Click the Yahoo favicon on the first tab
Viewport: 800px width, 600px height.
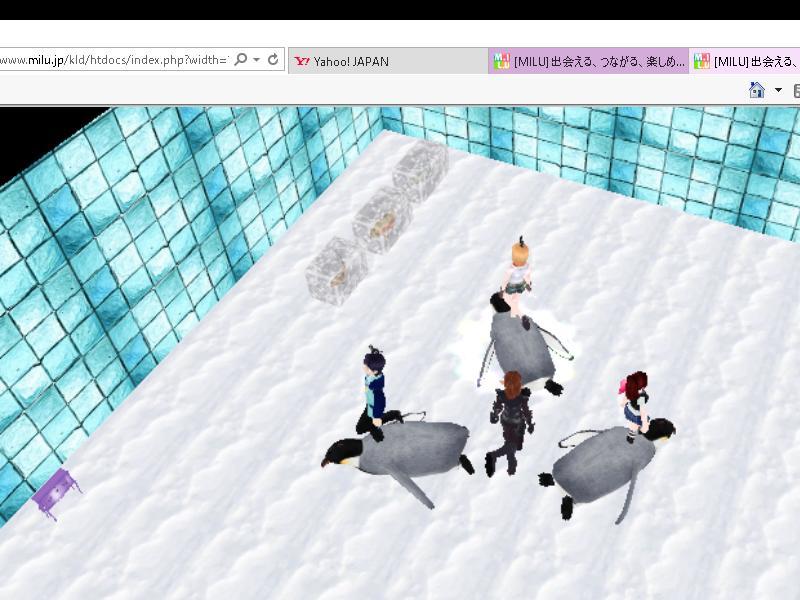(x=301, y=61)
